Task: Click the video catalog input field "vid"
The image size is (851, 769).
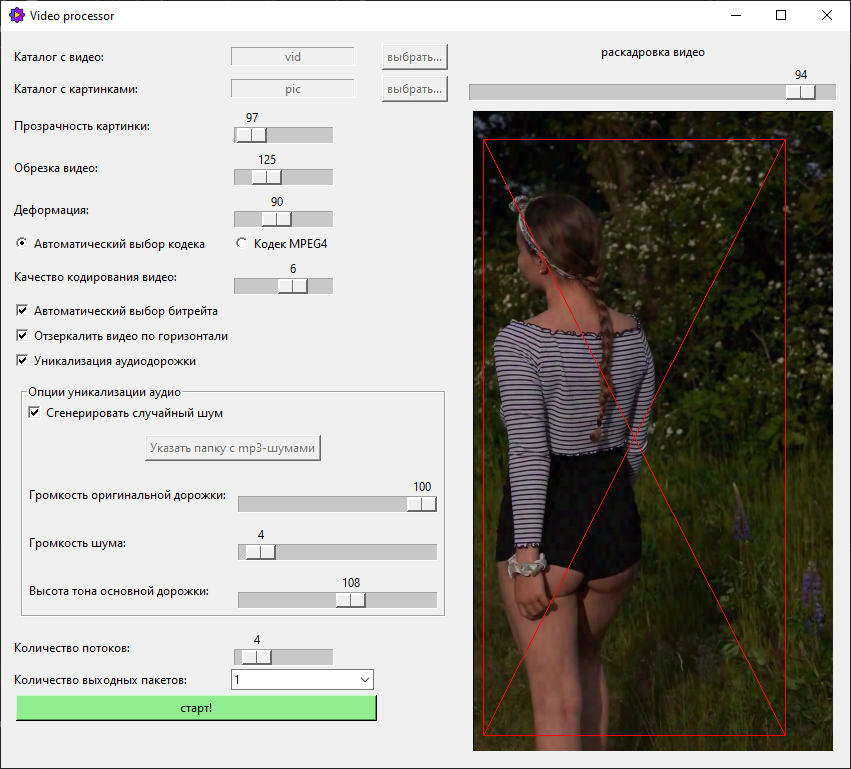Action: (293, 57)
